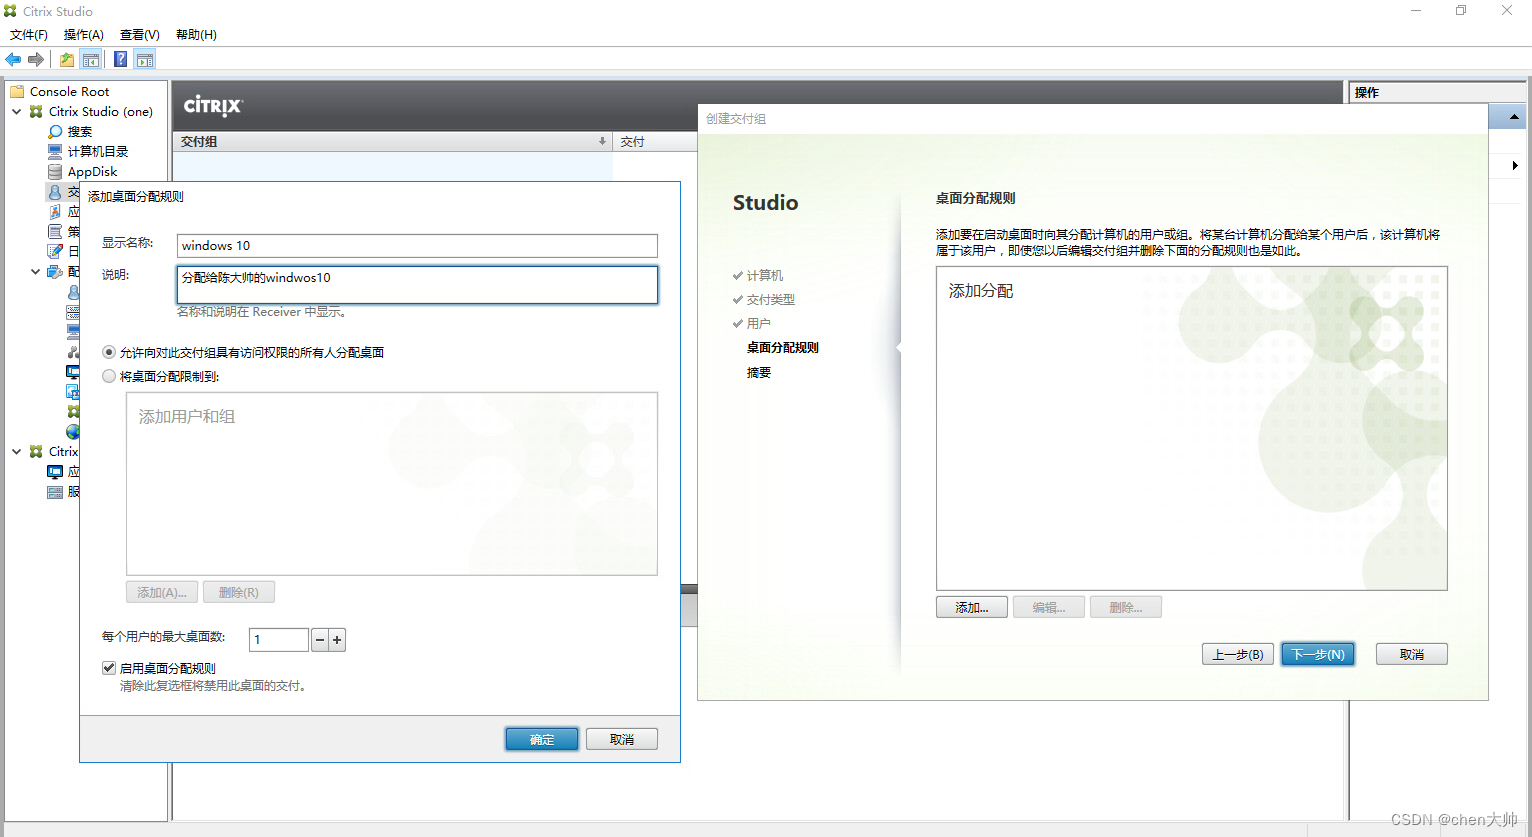This screenshot has width=1532, height=837.
Task: Click the disabled 删除(R) button in dialog
Action: 239,592
